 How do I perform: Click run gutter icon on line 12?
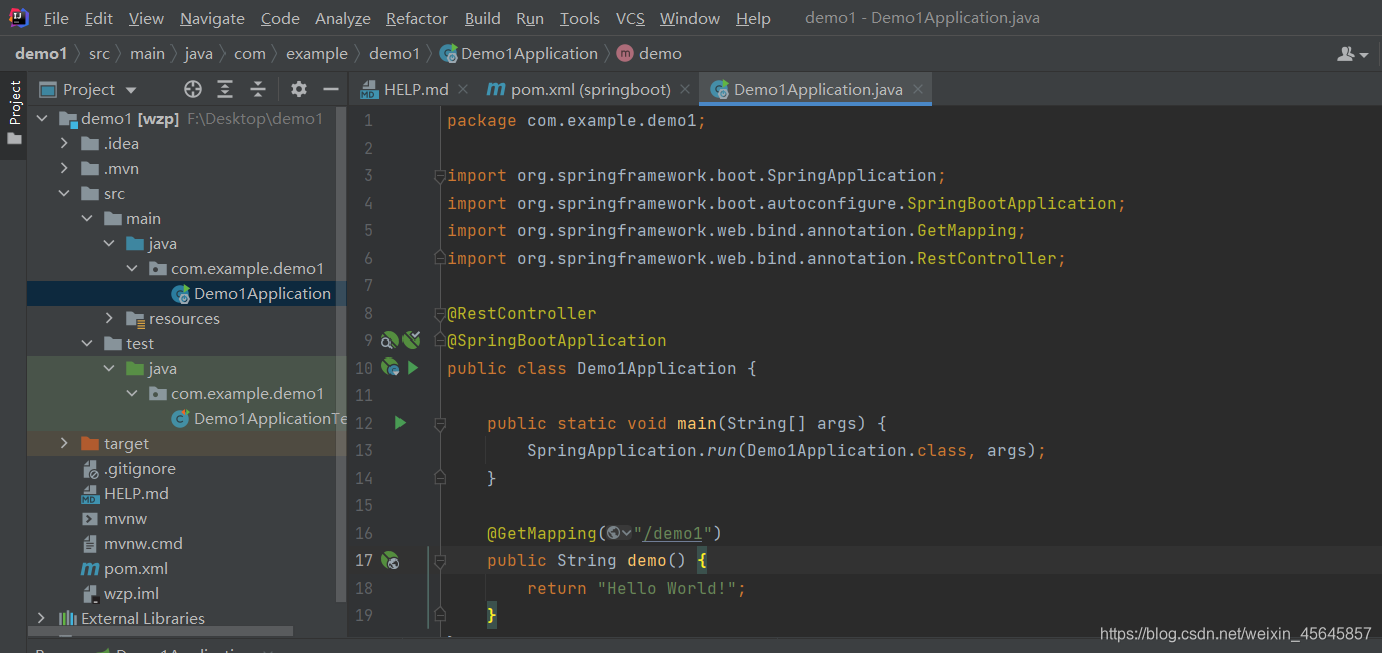[x=400, y=423]
